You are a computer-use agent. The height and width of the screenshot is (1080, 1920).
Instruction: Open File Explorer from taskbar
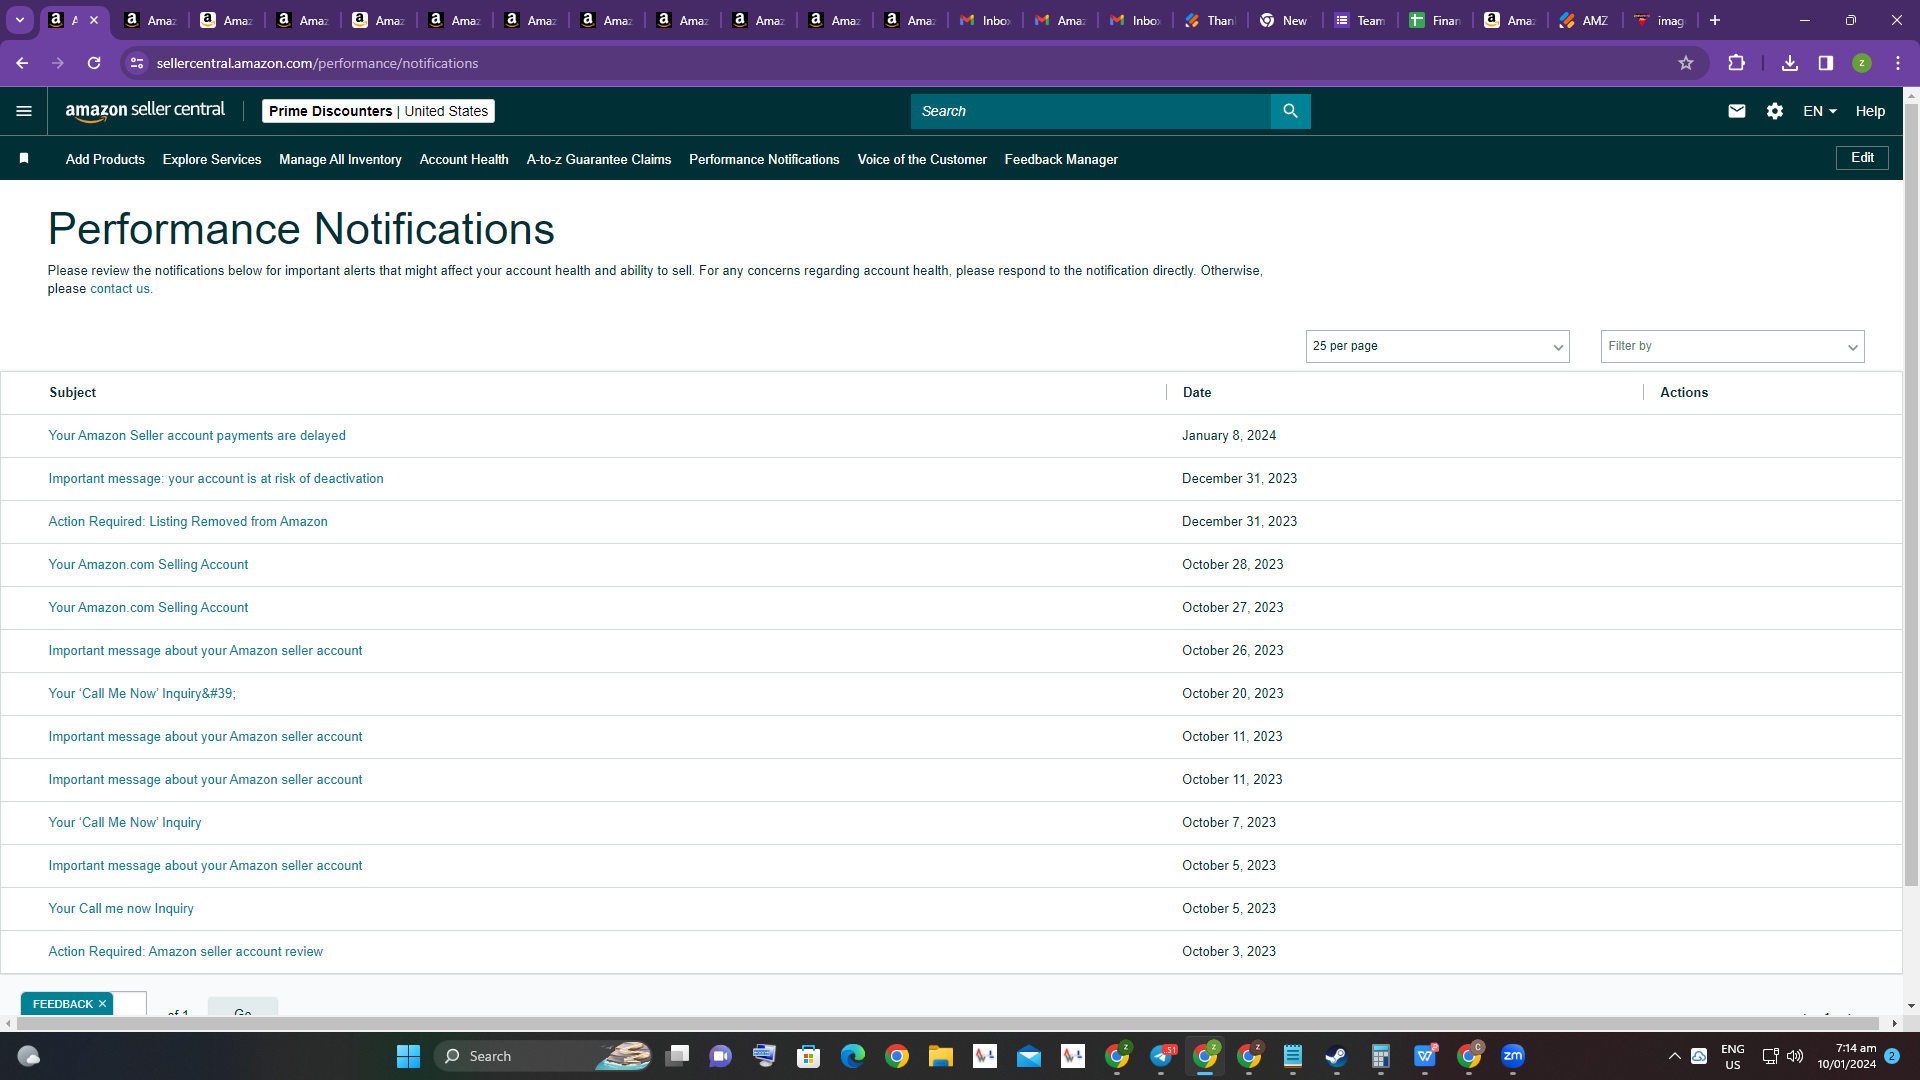(x=941, y=1056)
